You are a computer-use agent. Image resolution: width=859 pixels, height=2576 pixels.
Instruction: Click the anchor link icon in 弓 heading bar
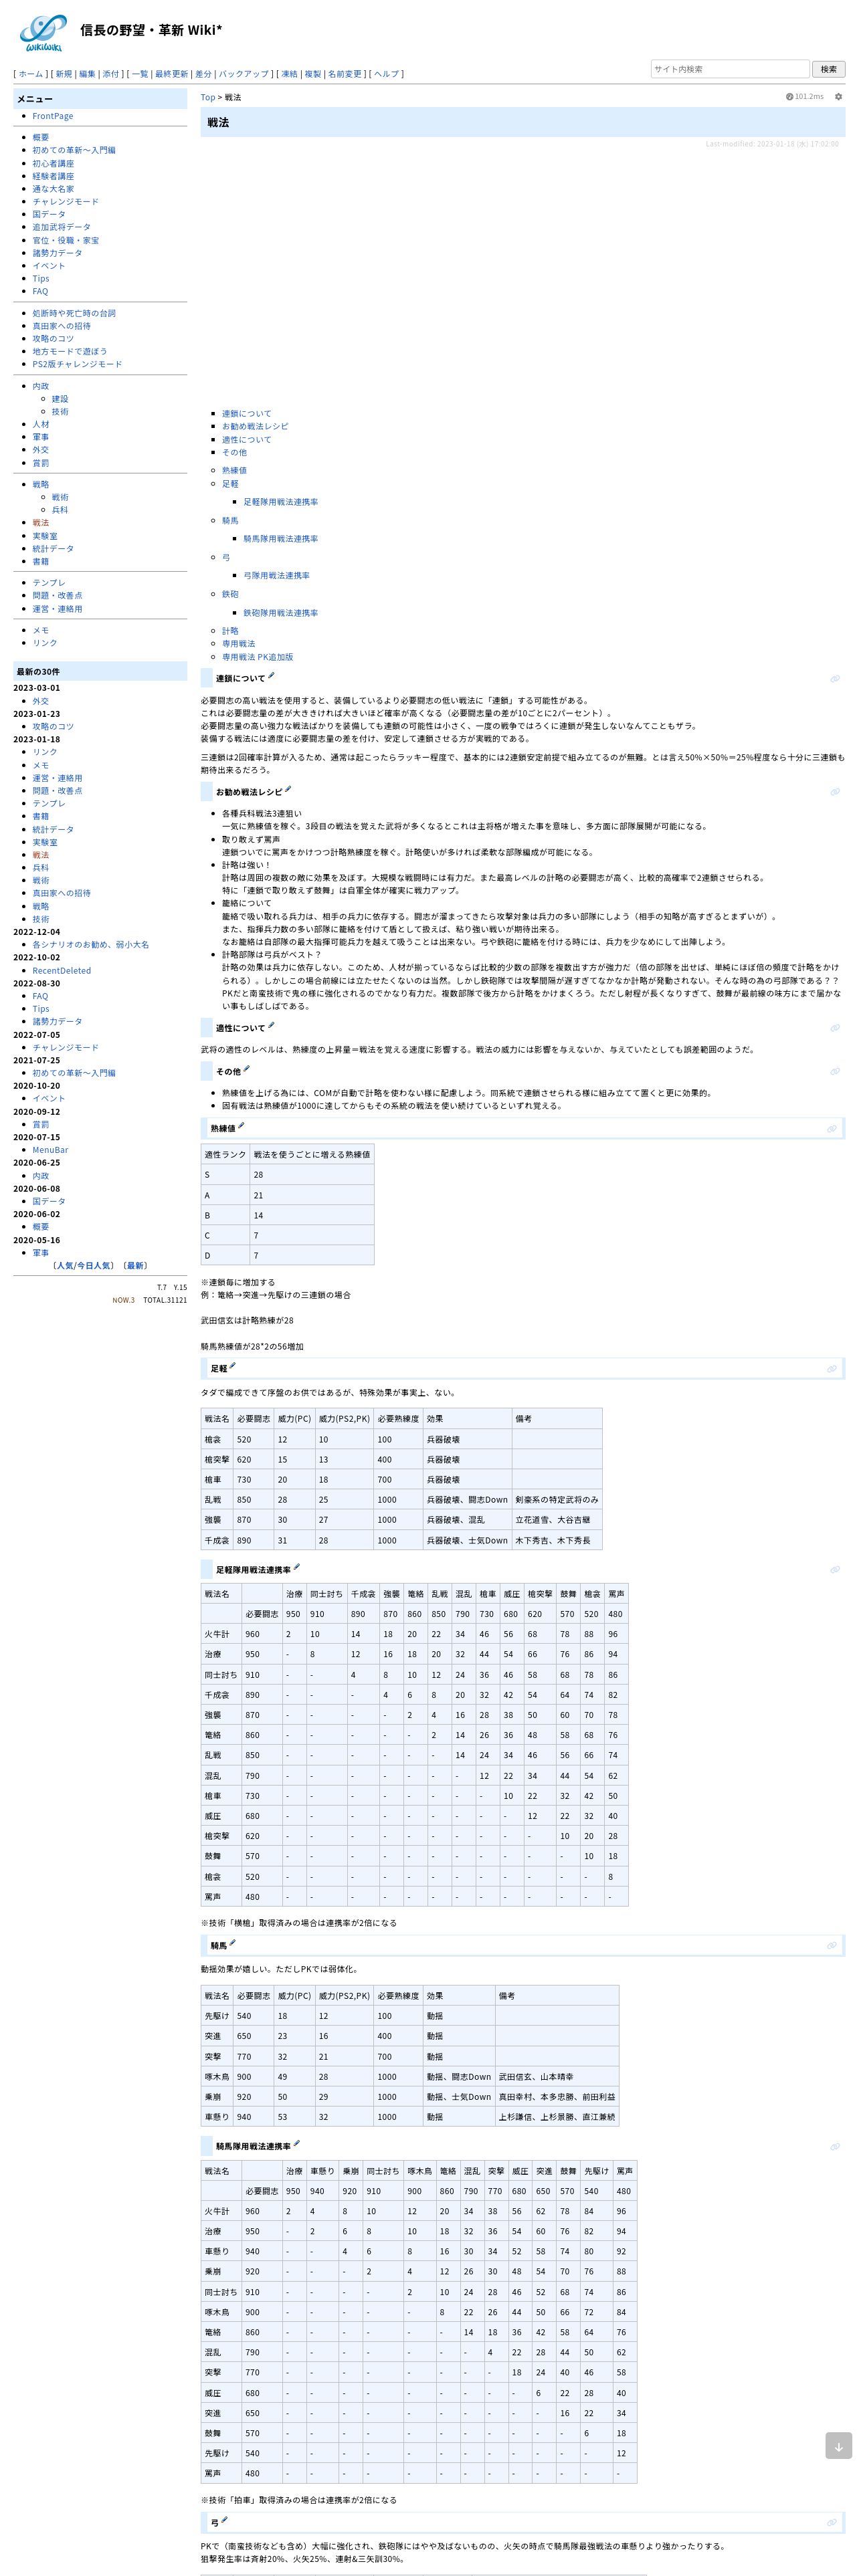831,2524
